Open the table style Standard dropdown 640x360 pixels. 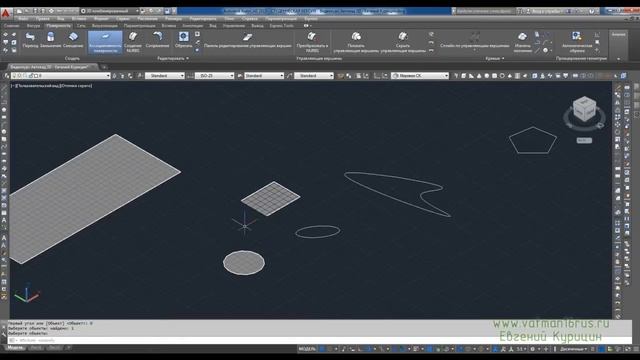click(264, 76)
